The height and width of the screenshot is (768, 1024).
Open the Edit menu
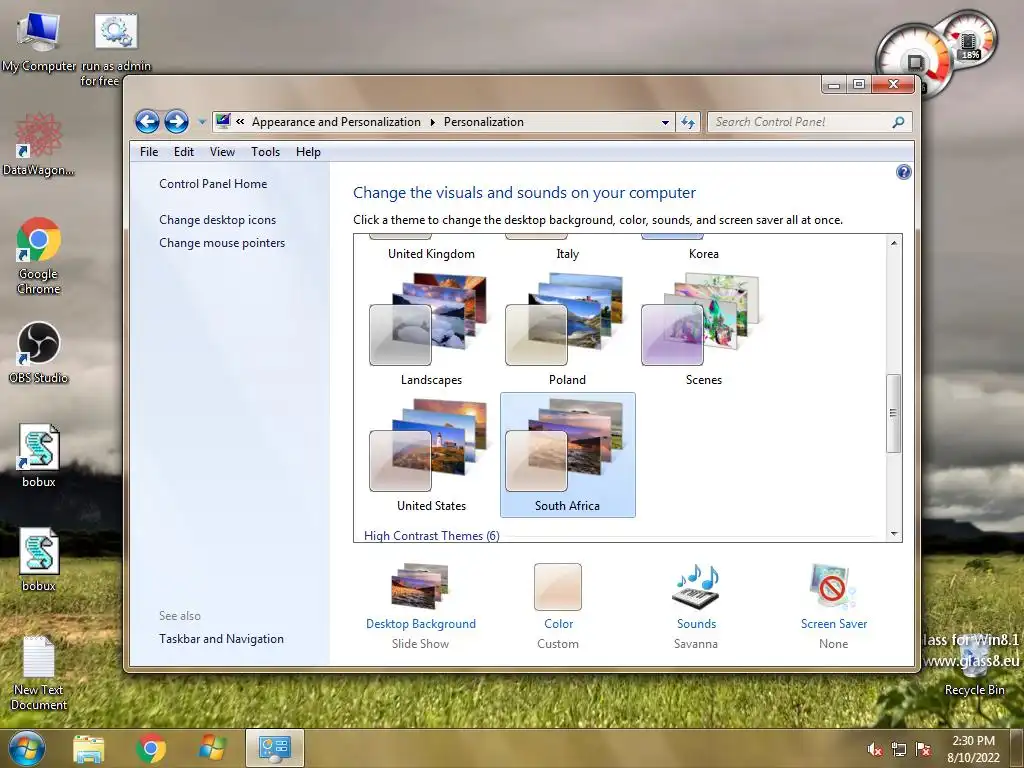[184, 152]
